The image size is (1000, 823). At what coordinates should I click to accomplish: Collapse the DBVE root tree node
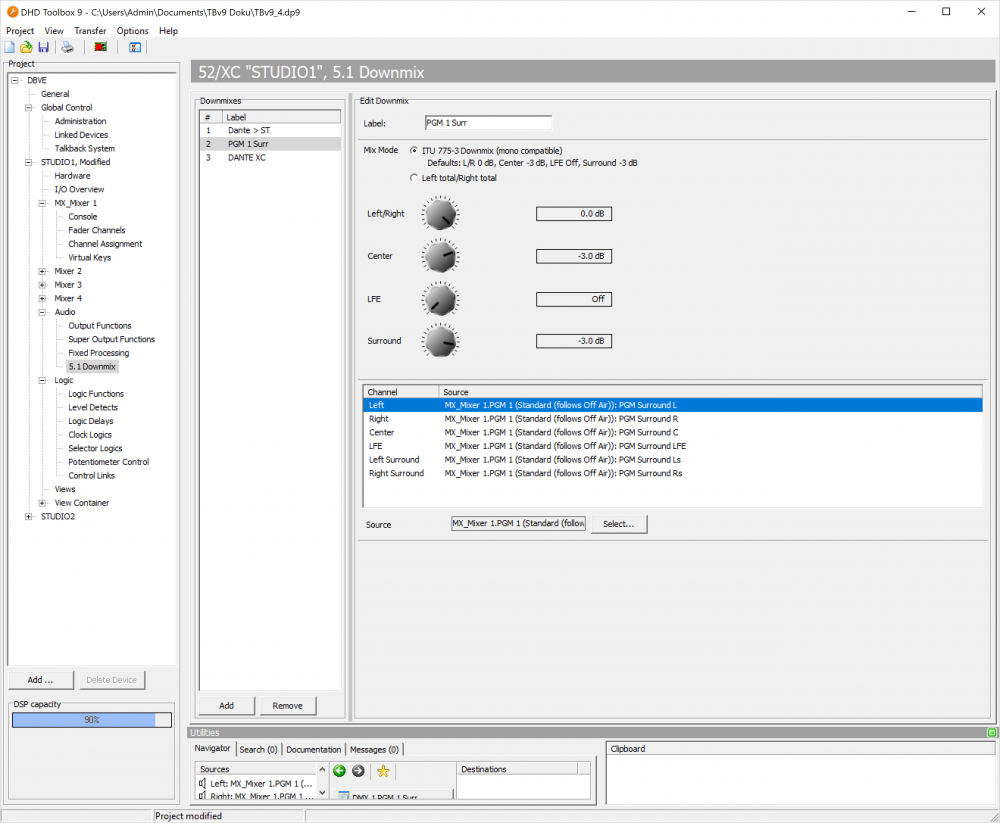[15, 80]
